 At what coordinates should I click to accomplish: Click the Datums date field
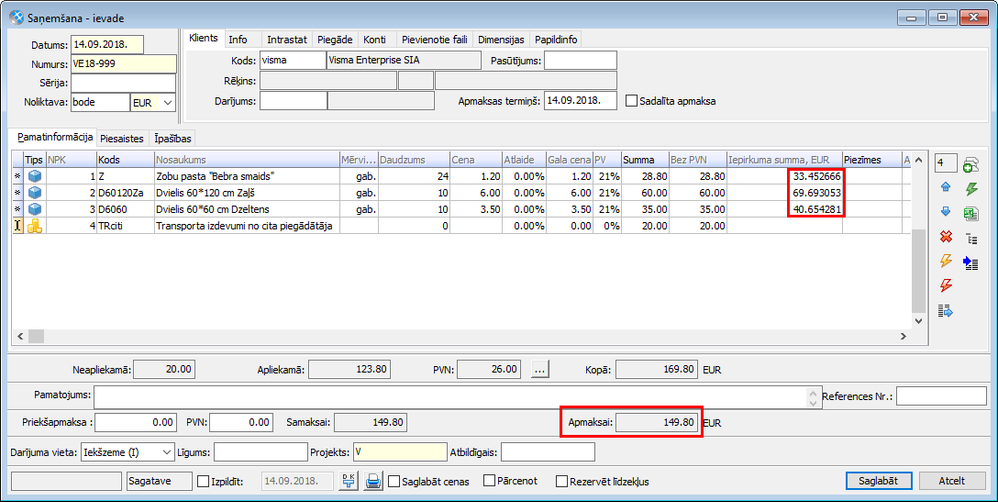[x=108, y=45]
